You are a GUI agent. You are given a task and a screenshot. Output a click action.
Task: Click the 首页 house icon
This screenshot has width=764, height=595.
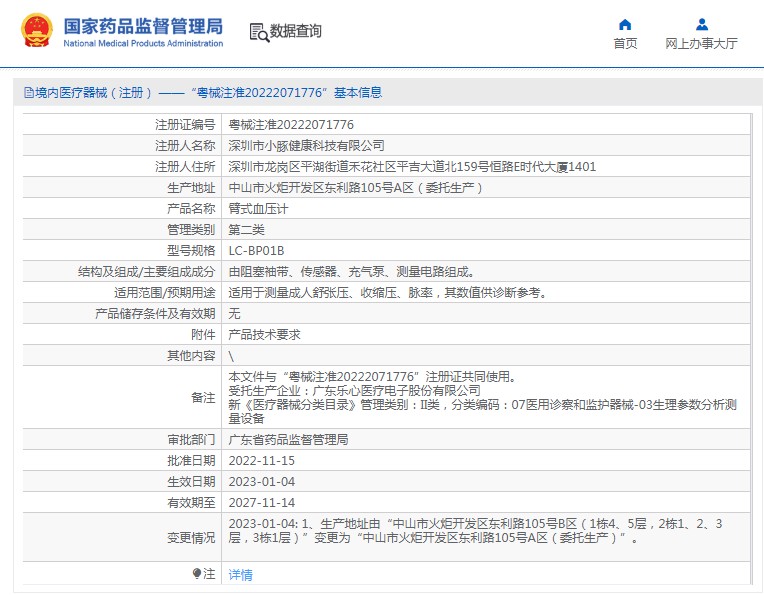click(x=625, y=24)
